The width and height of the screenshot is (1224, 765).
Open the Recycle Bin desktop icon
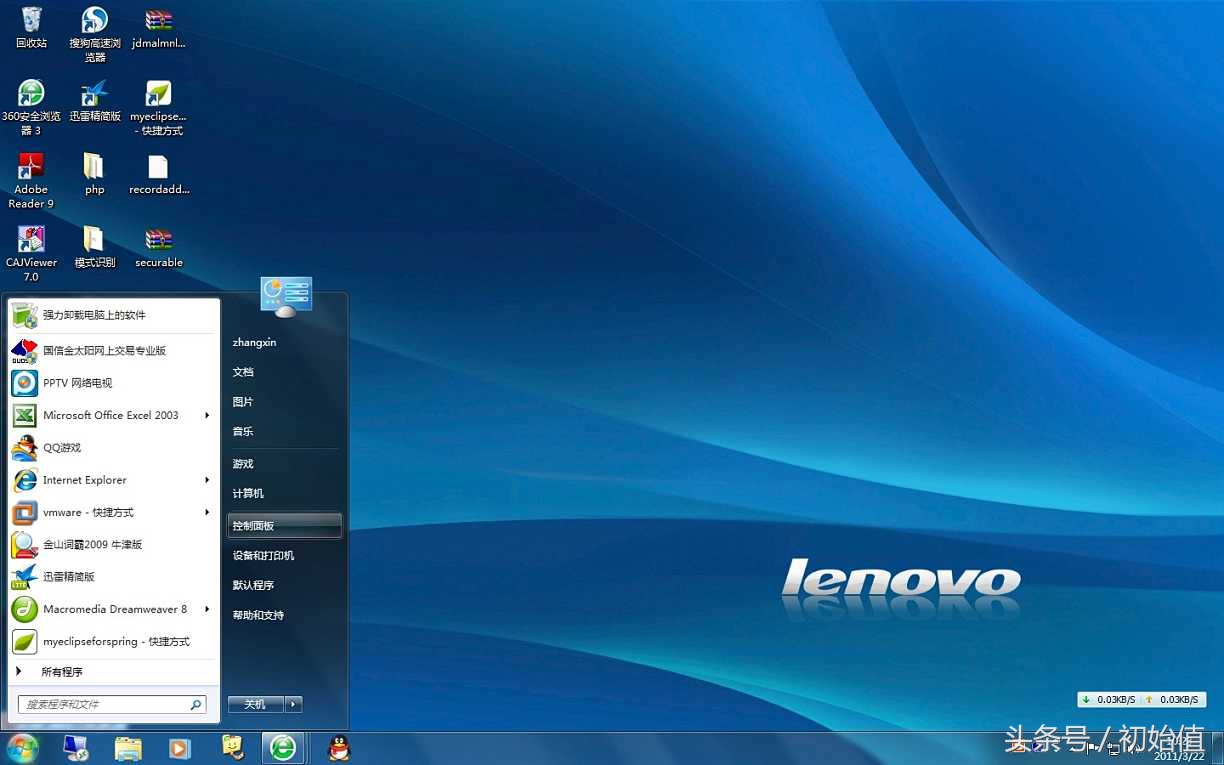31,22
